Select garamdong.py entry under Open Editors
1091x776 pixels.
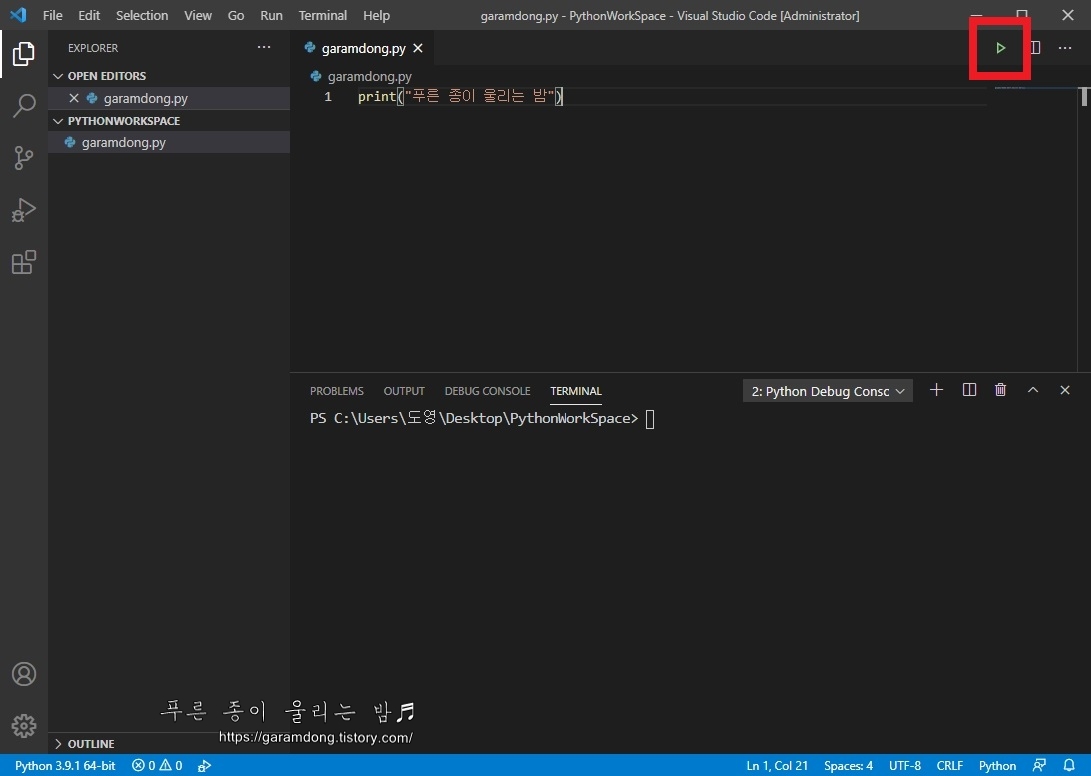169,98
